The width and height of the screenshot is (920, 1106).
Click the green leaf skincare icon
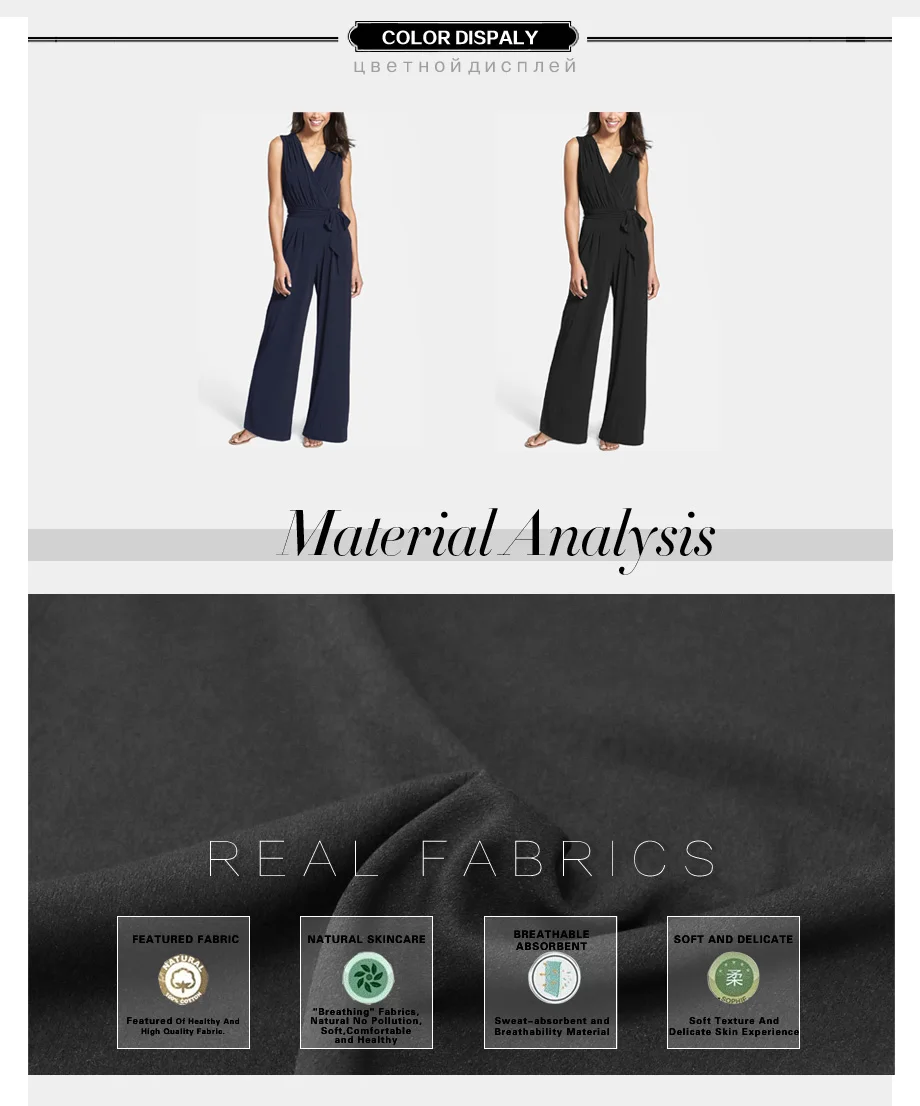tap(368, 978)
